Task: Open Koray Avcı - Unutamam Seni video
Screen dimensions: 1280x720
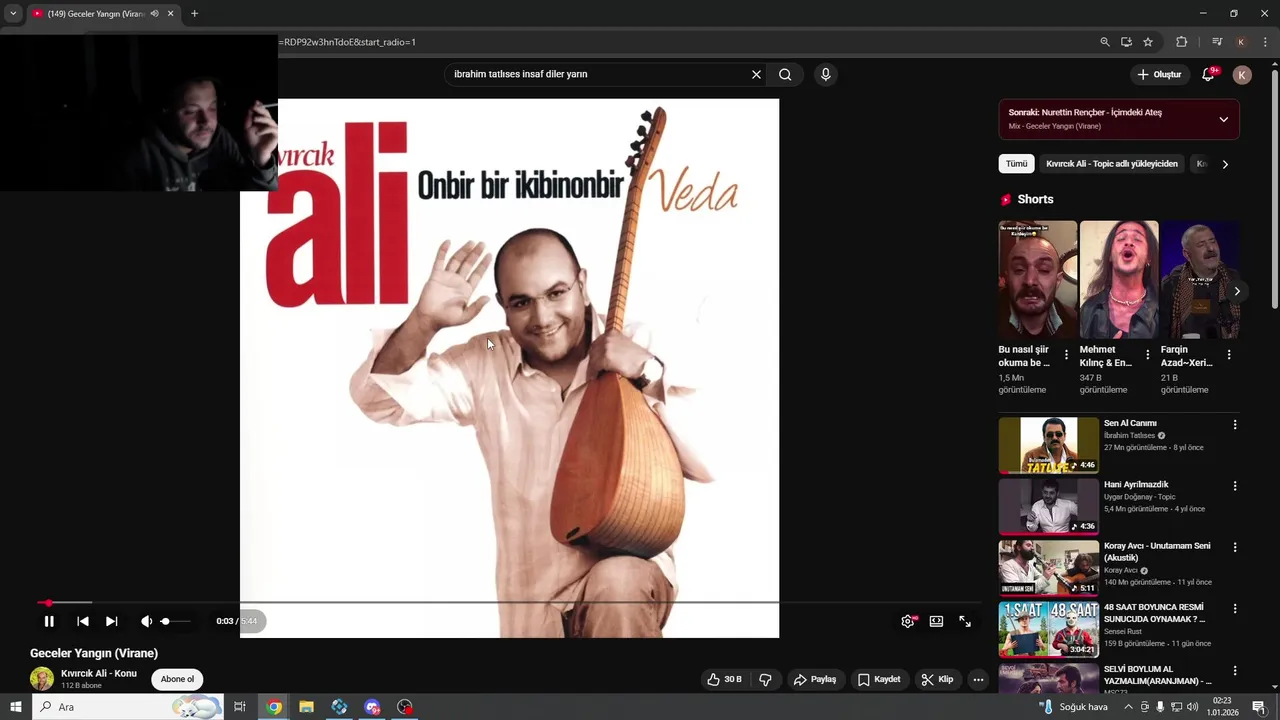Action: point(1048,567)
